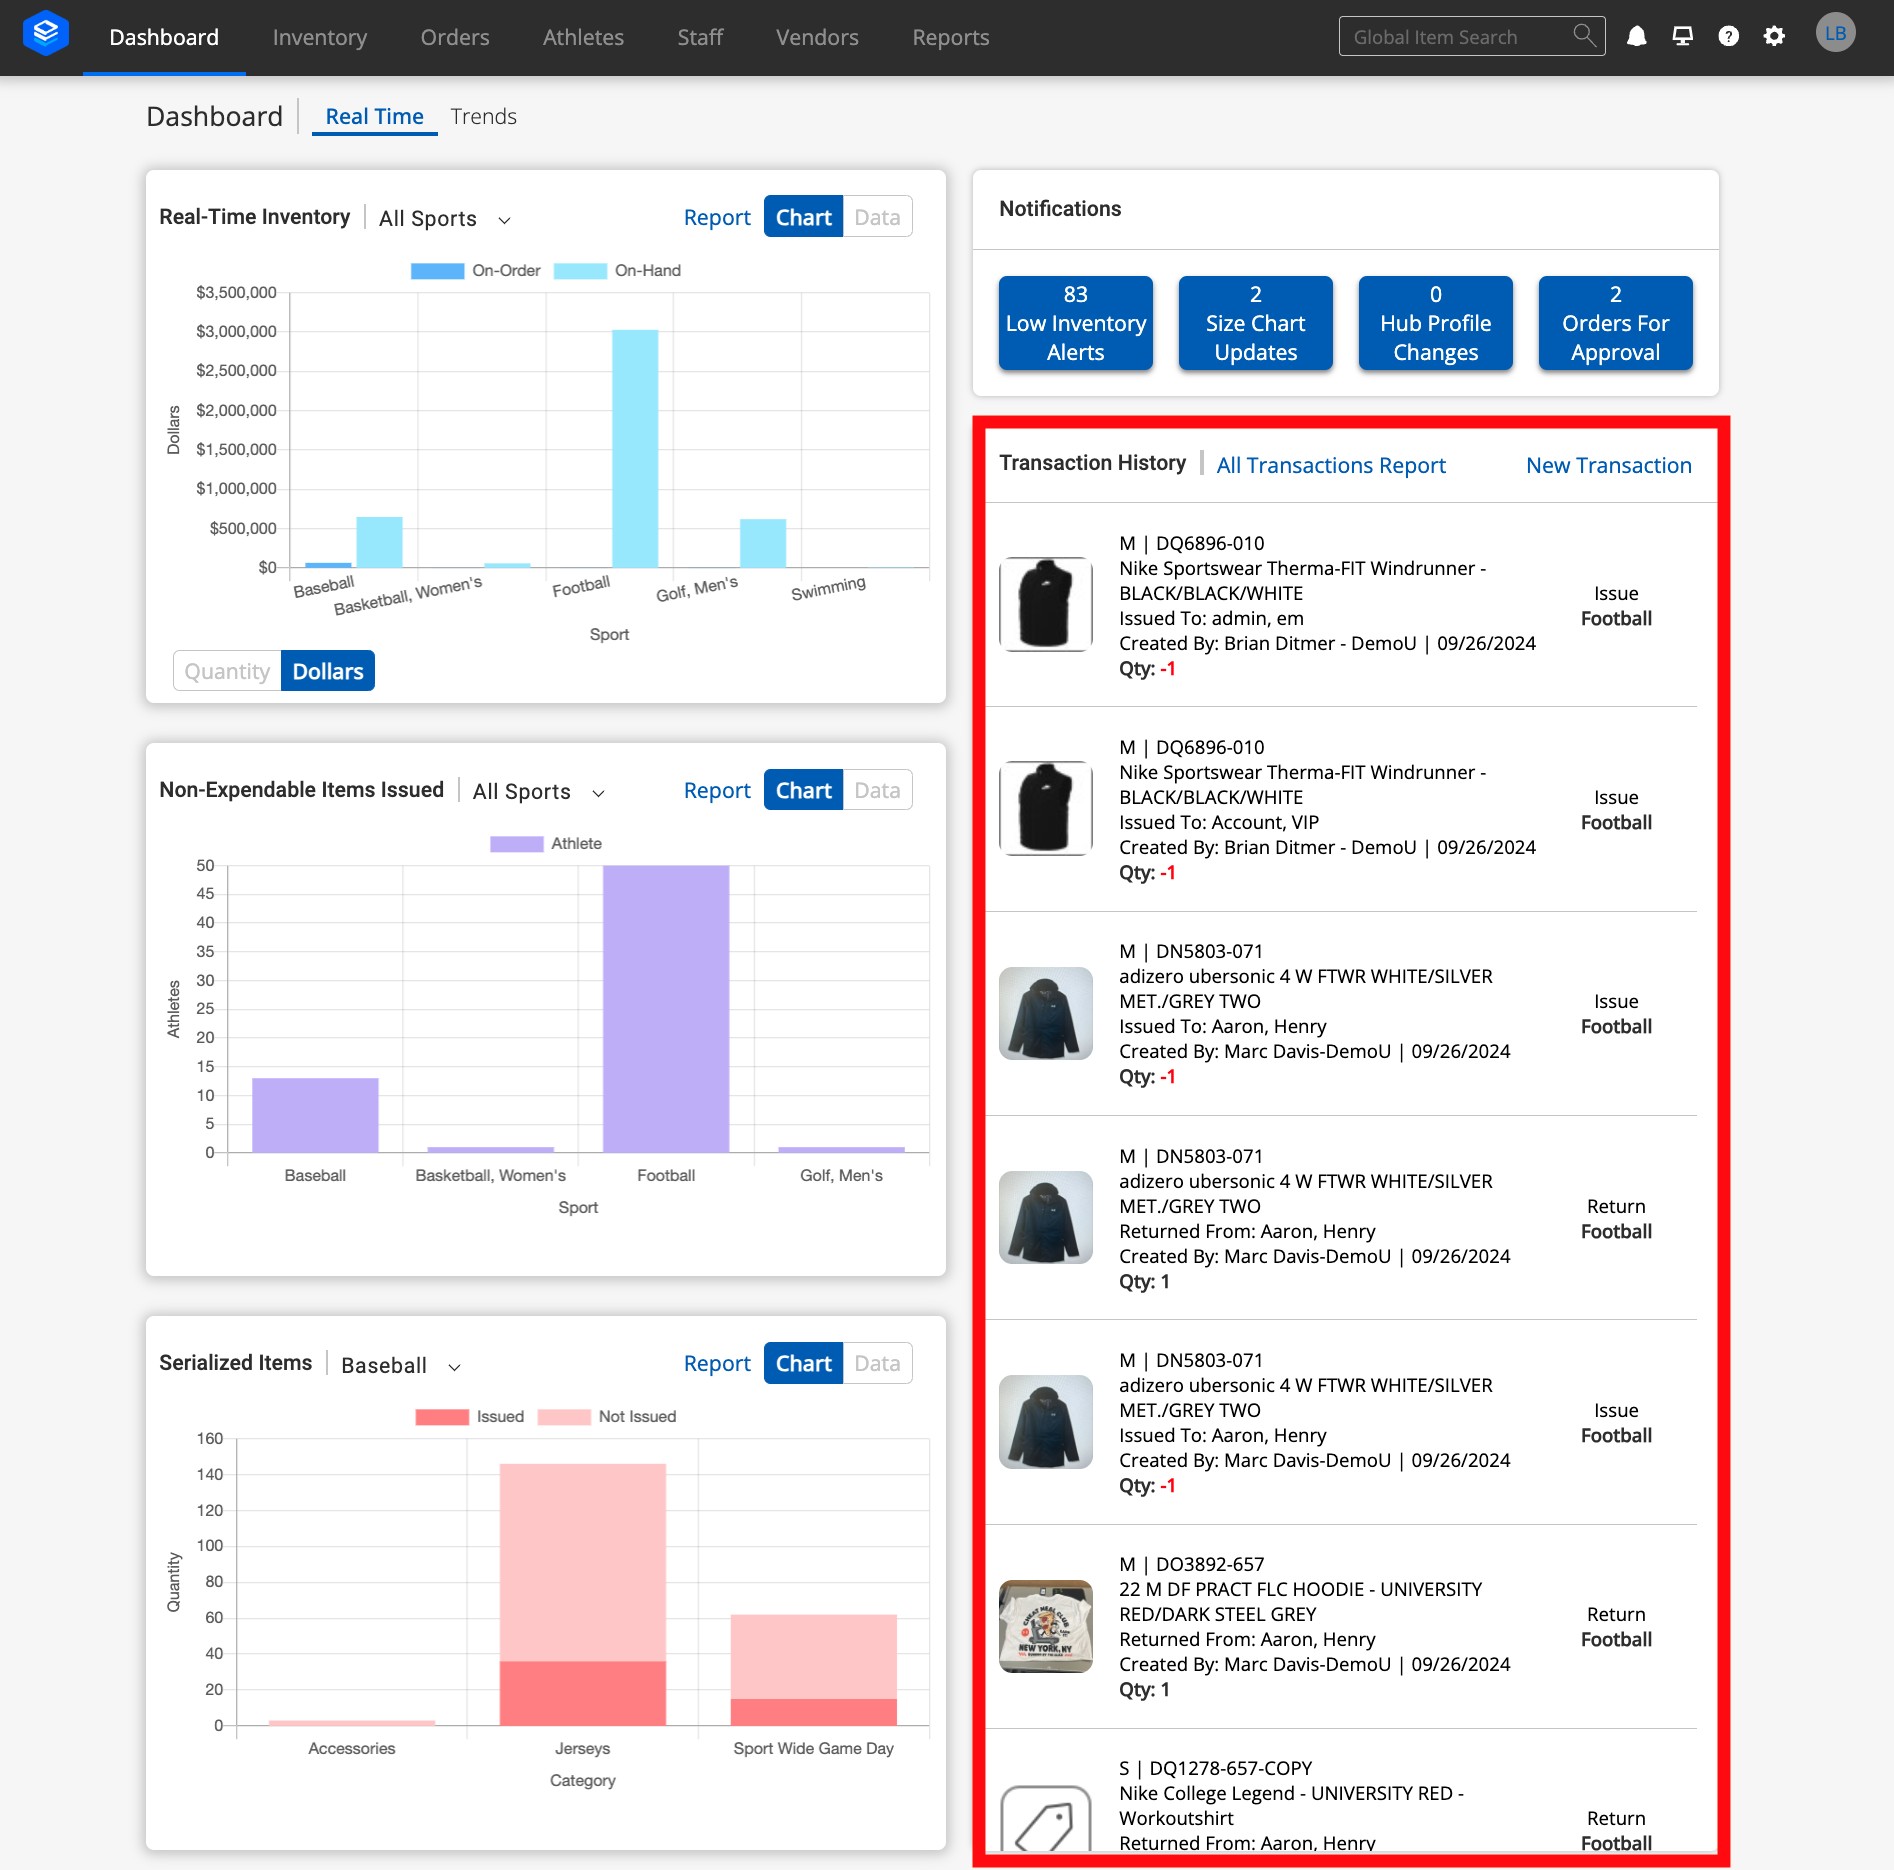Select the Real Time tab
Screen dimensions: 1894x1870
pos(375,116)
